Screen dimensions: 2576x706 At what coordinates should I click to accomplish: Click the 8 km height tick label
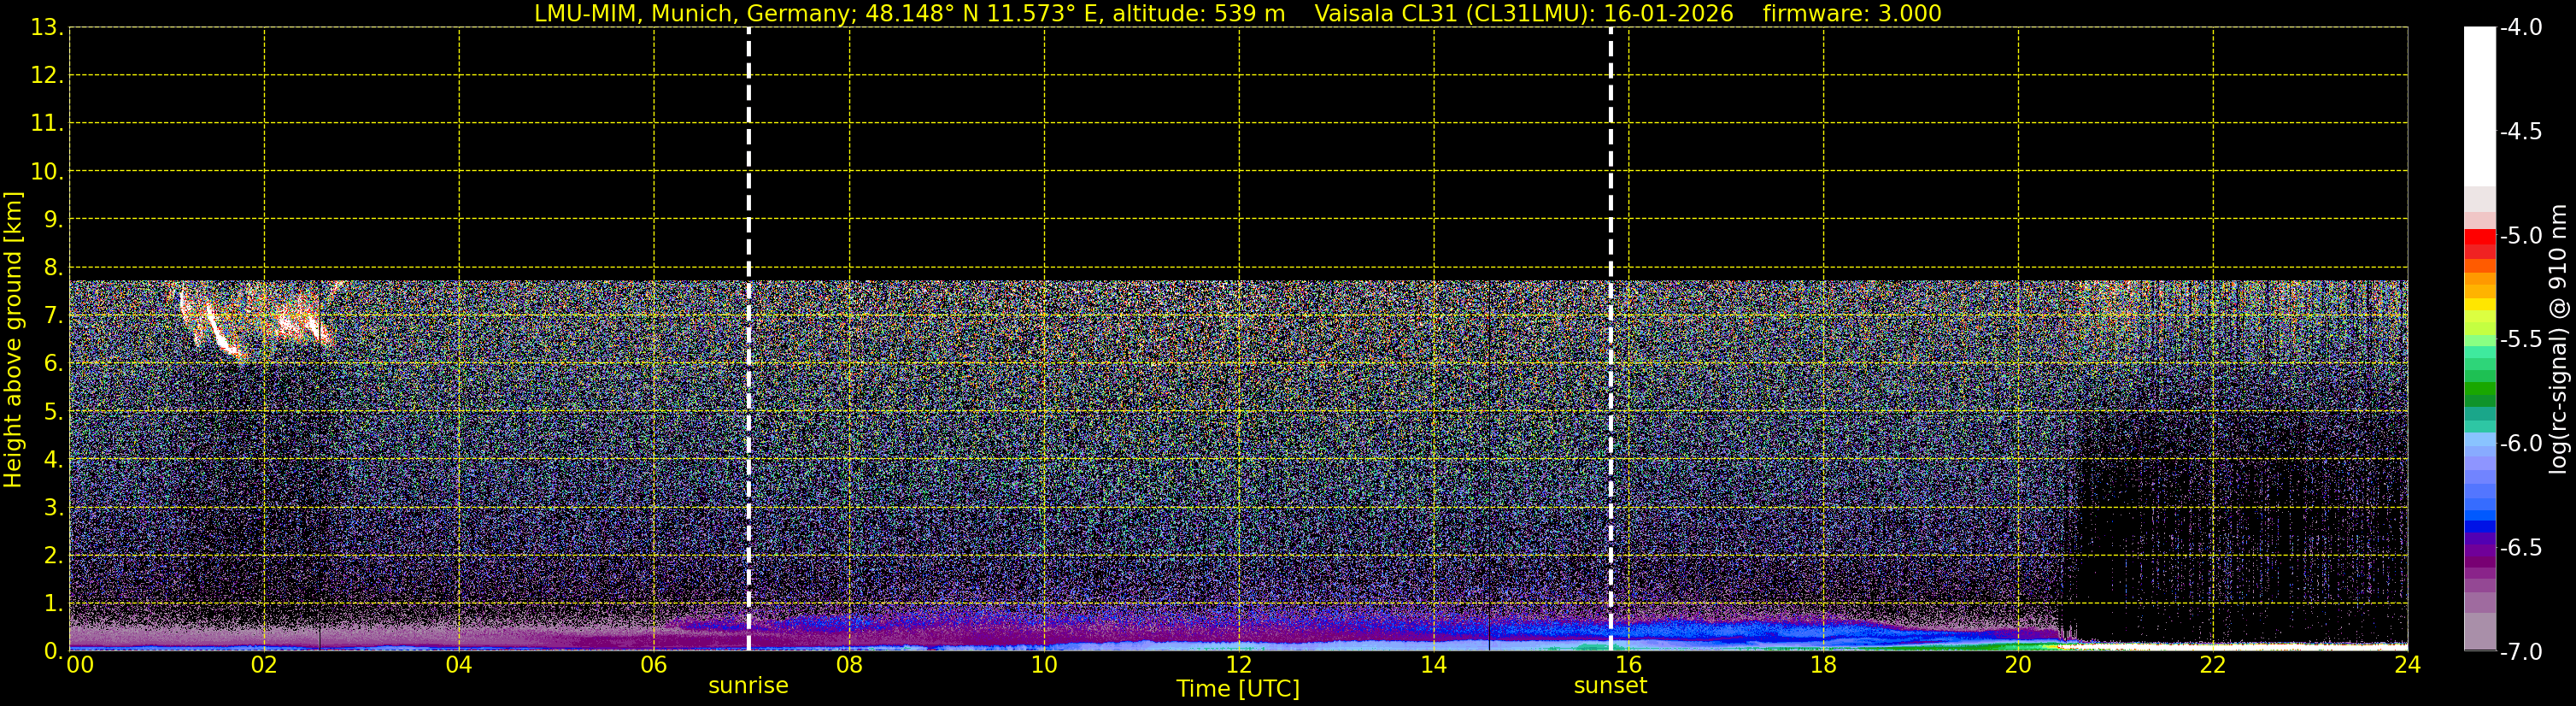[x=52, y=267]
